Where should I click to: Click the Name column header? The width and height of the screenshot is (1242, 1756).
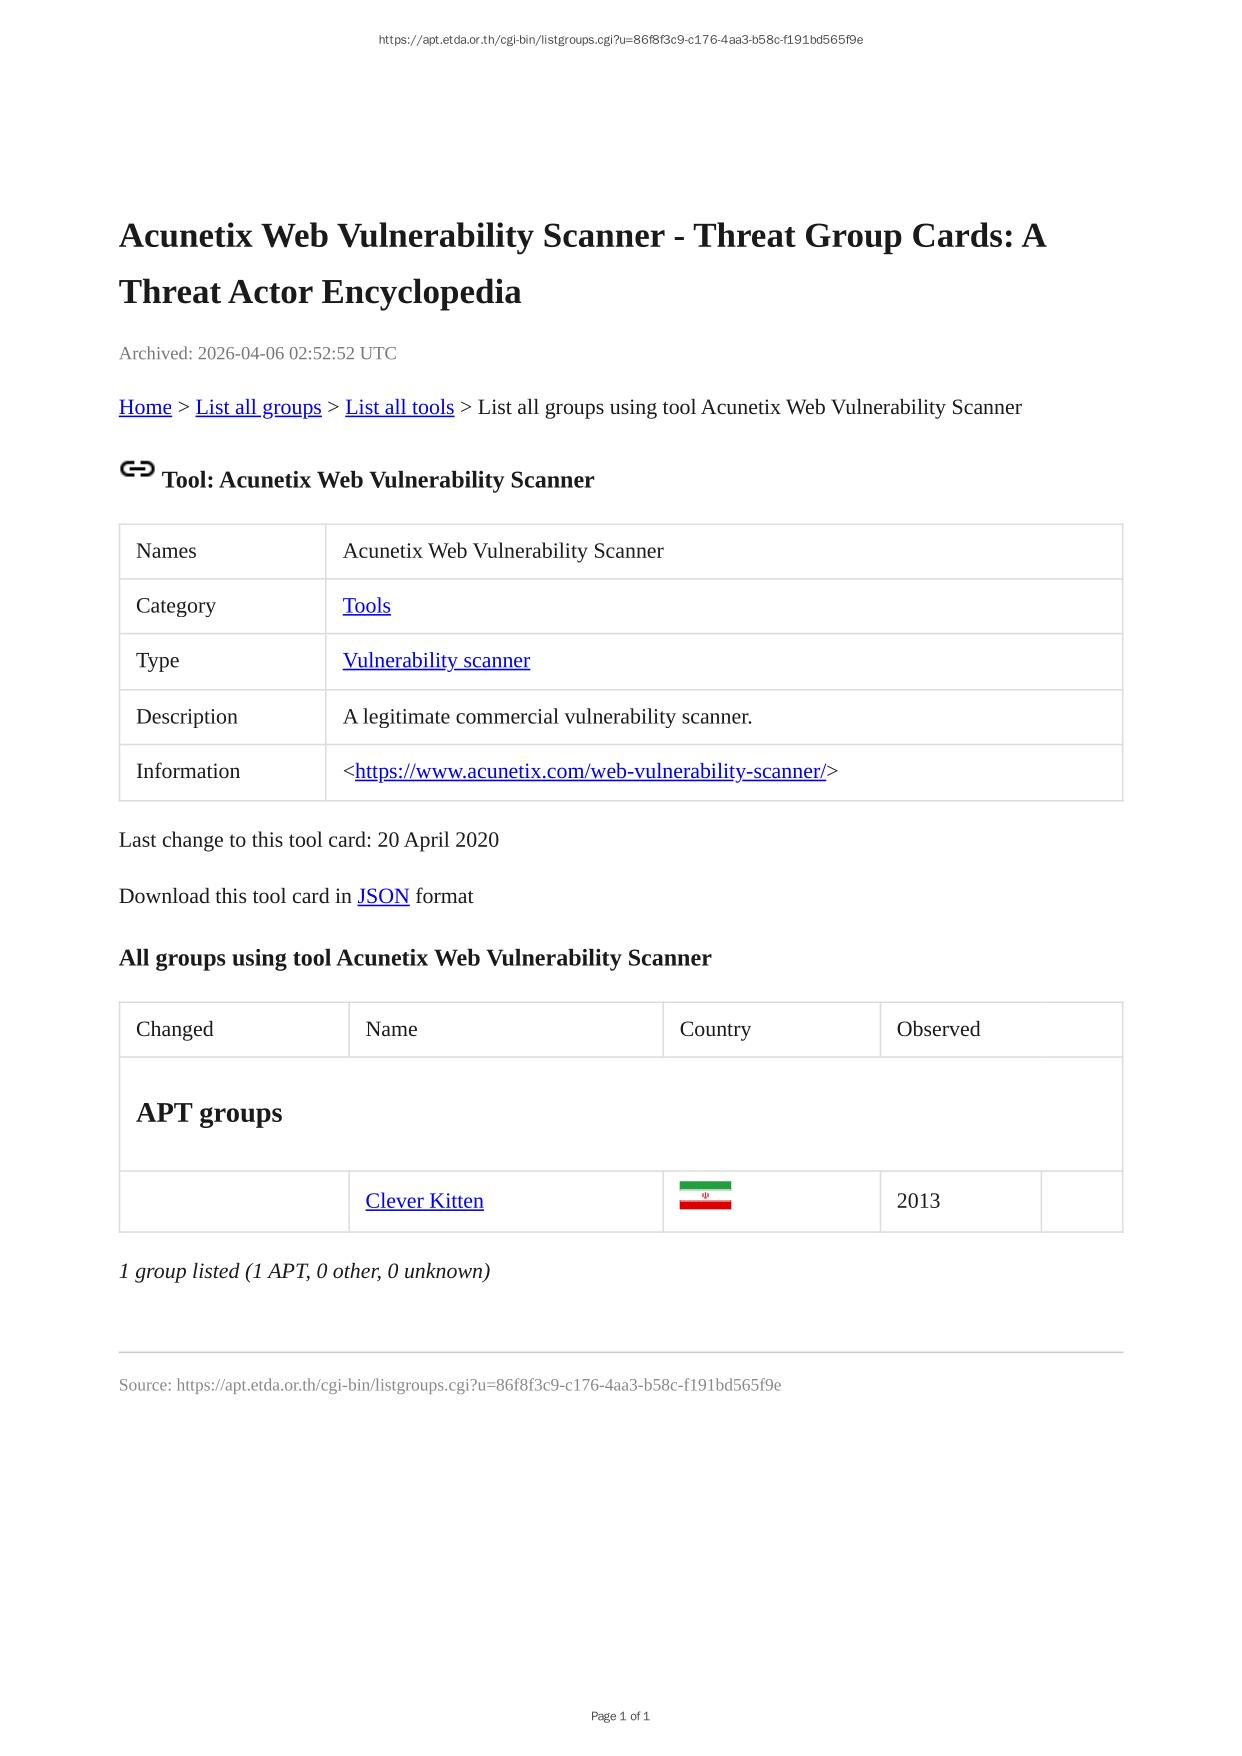coord(391,1029)
